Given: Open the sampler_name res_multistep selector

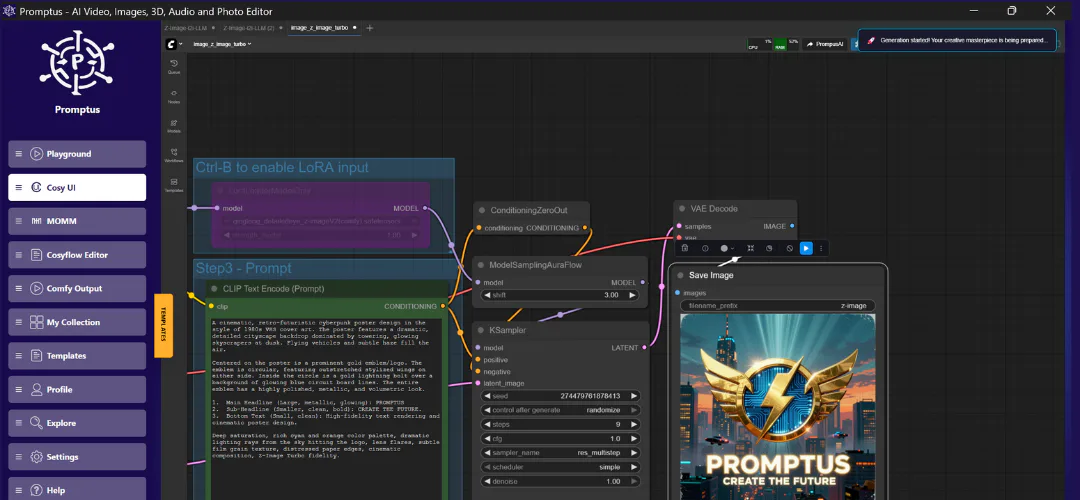Looking at the screenshot, I should pos(561,453).
